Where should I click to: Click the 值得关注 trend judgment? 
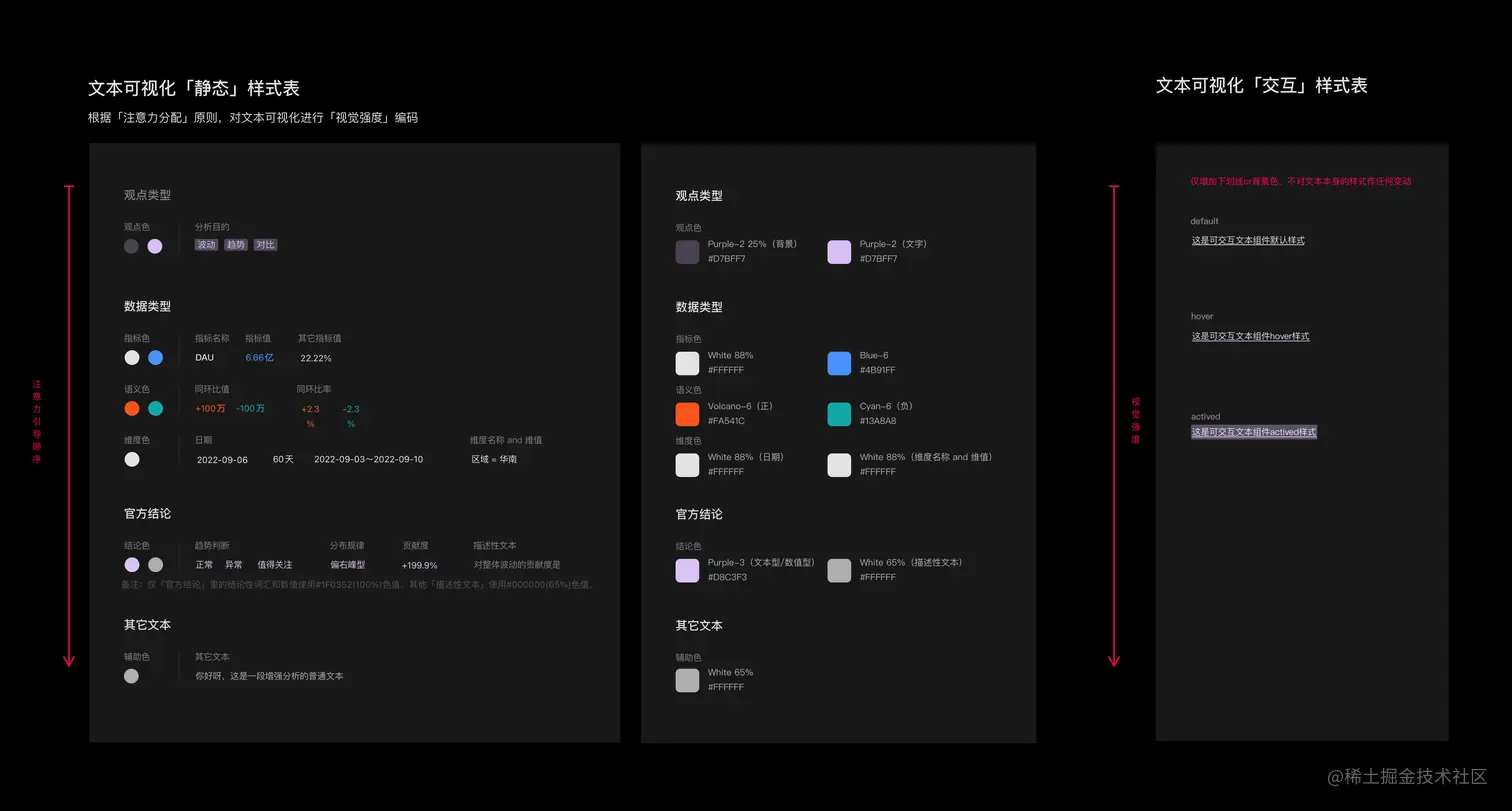click(x=275, y=565)
